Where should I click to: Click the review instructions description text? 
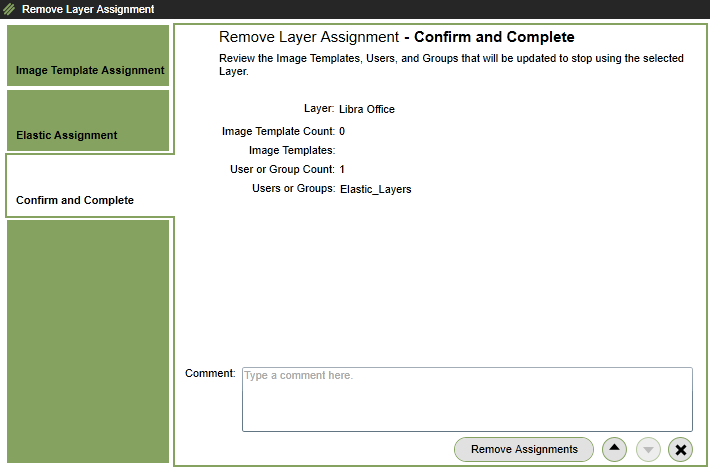pos(450,65)
